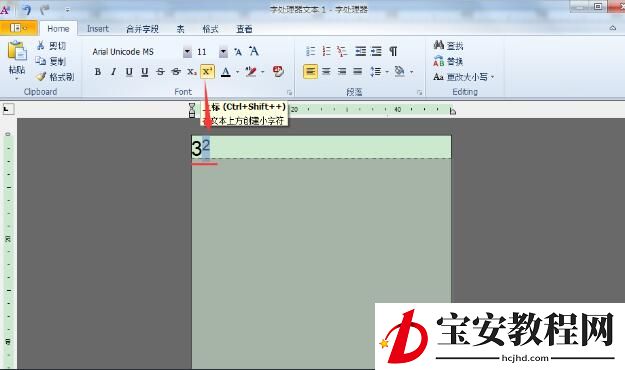Click the number 3 in the document
This screenshot has width=625, height=370.
(197, 149)
